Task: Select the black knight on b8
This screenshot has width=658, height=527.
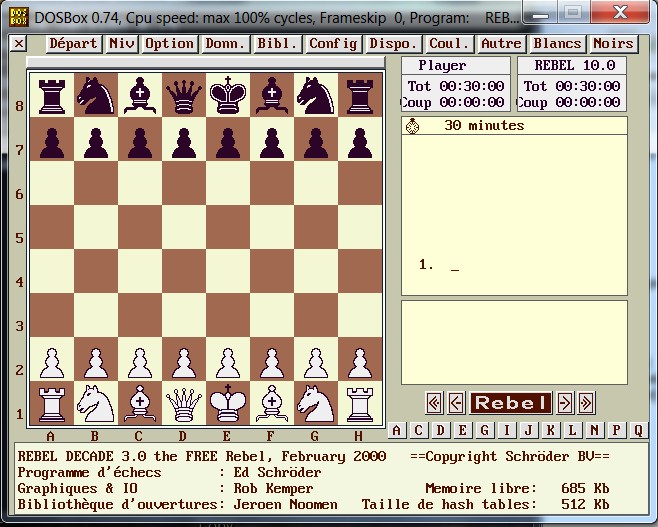Action: click(96, 95)
